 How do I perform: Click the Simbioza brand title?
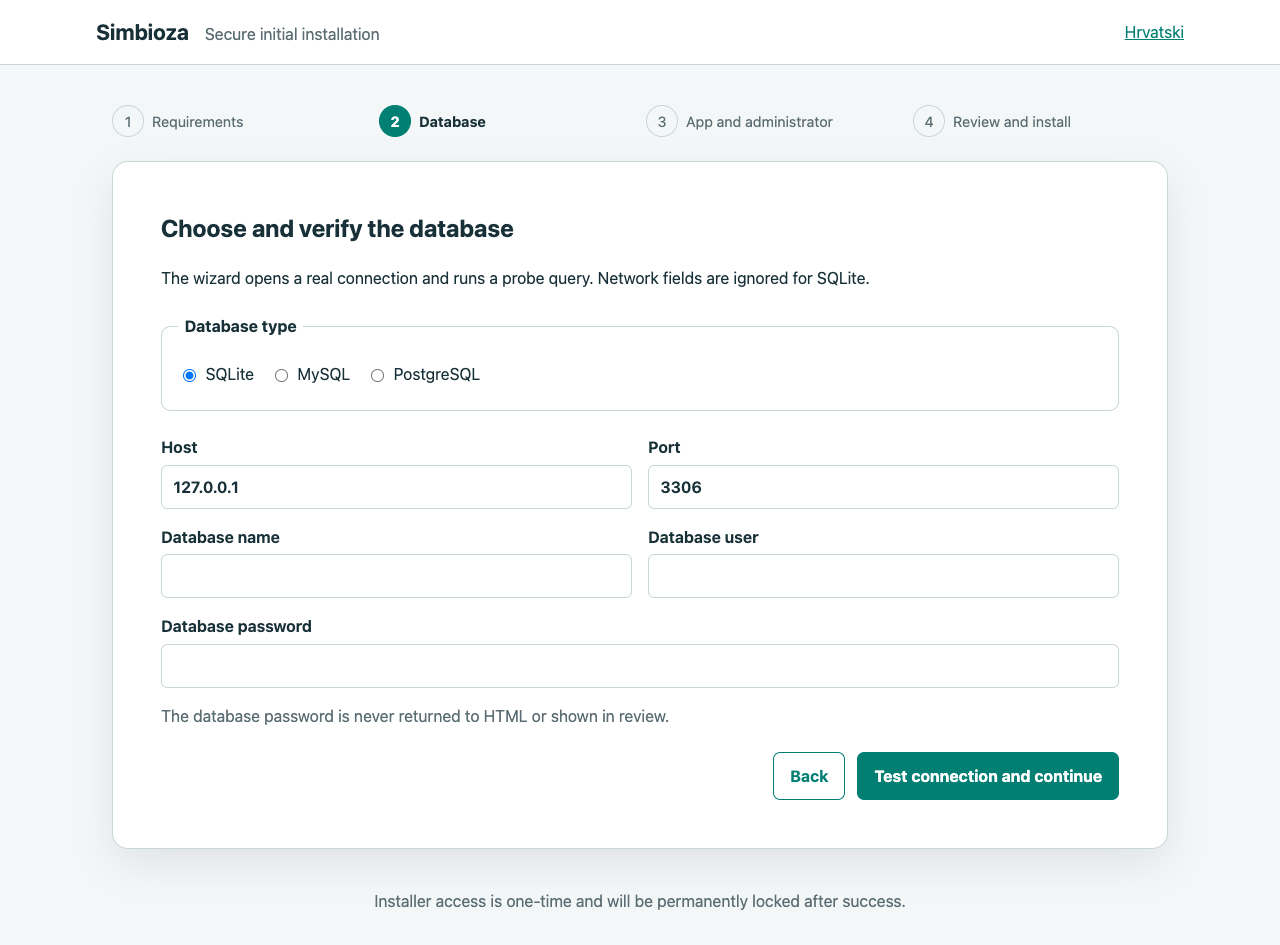coord(142,32)
